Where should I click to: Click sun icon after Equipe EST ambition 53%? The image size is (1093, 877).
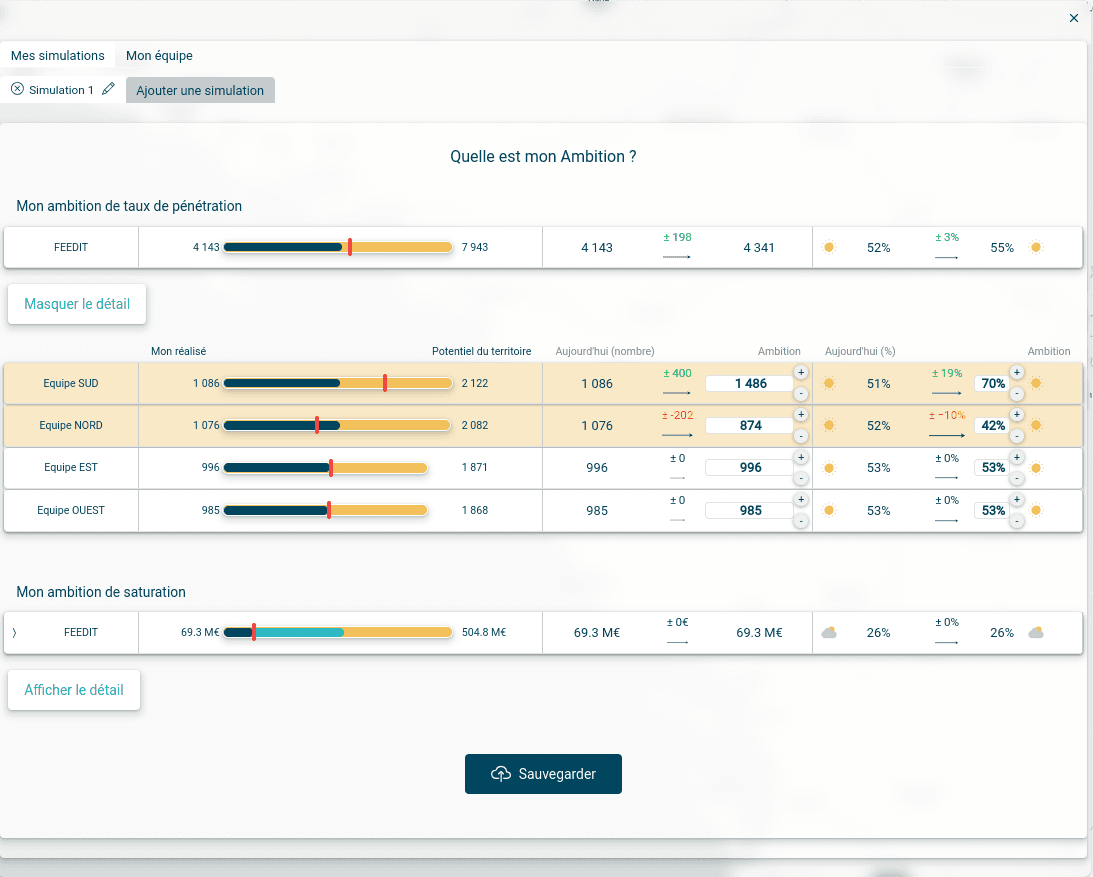[1036, 468]
